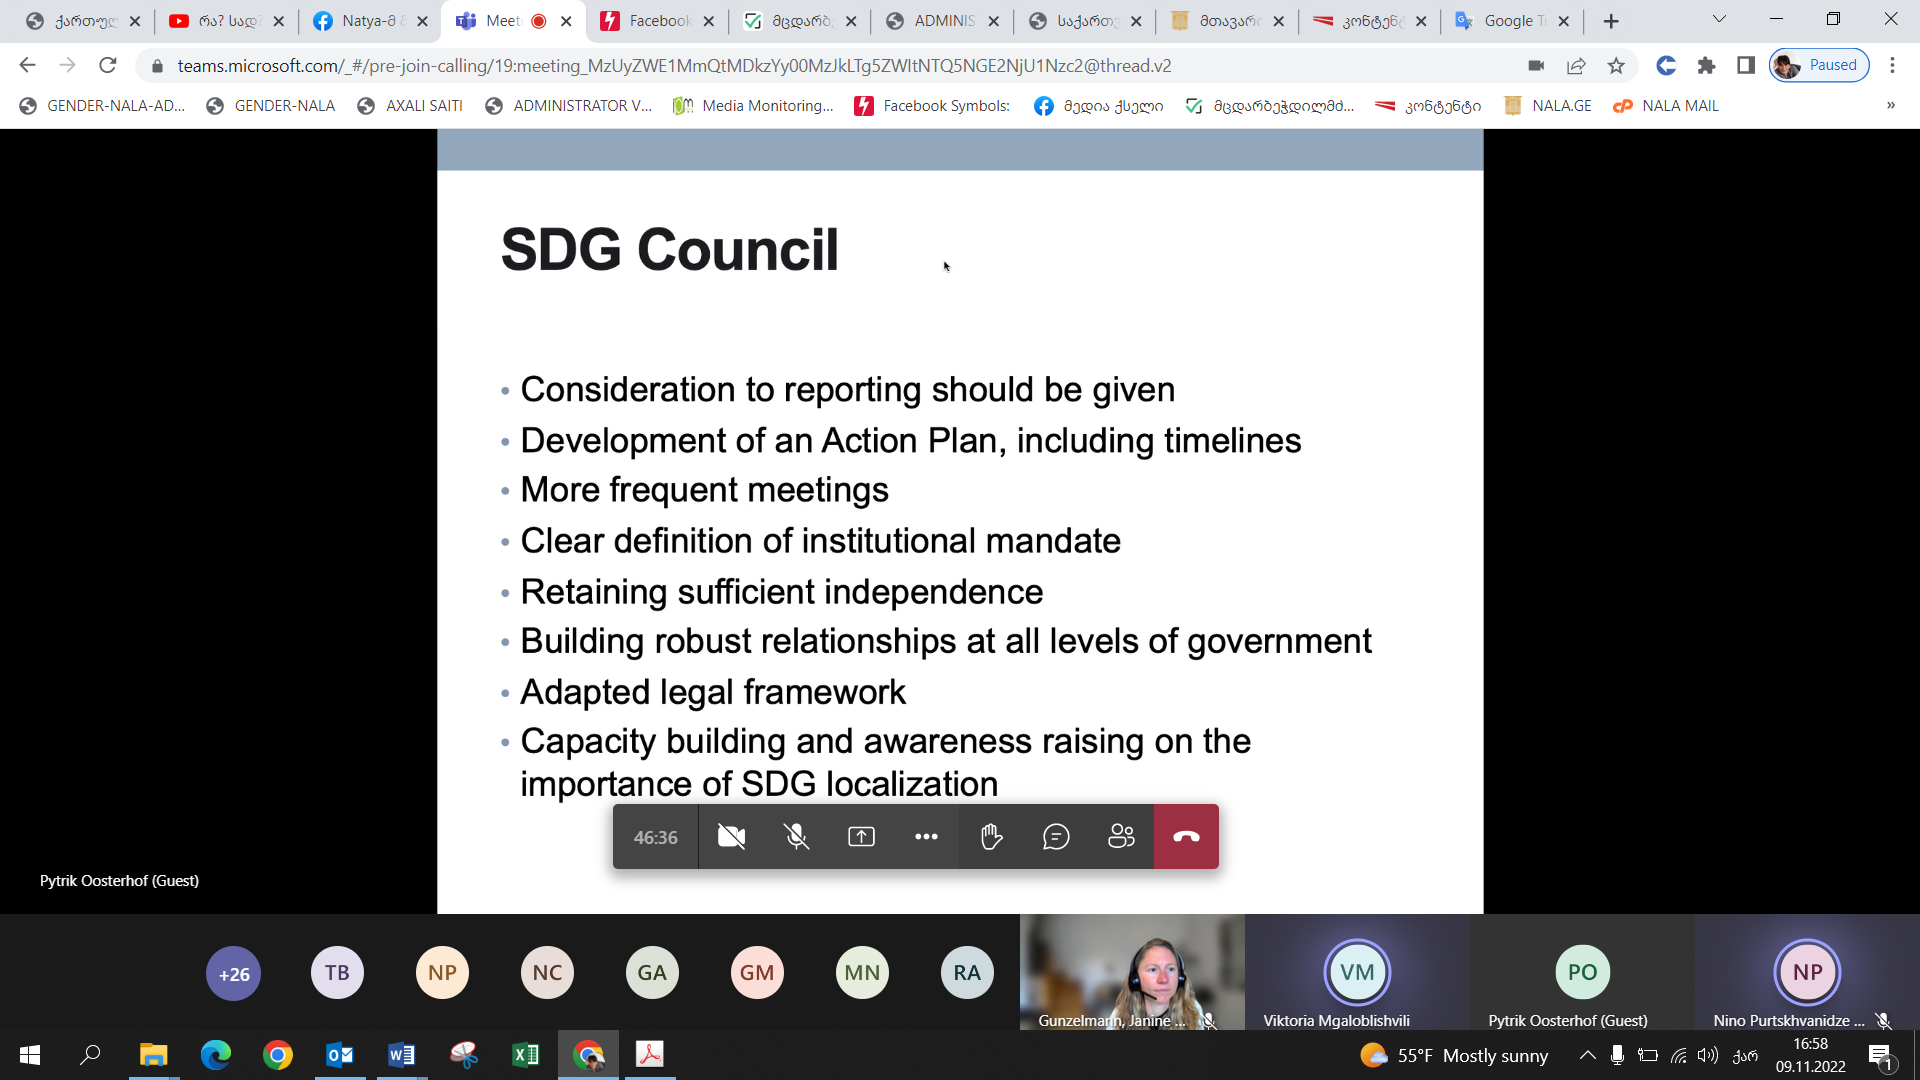Click the share page icon in address bar
The height and width of the screenshot is (1080, 1920).
pos(1576,66)
